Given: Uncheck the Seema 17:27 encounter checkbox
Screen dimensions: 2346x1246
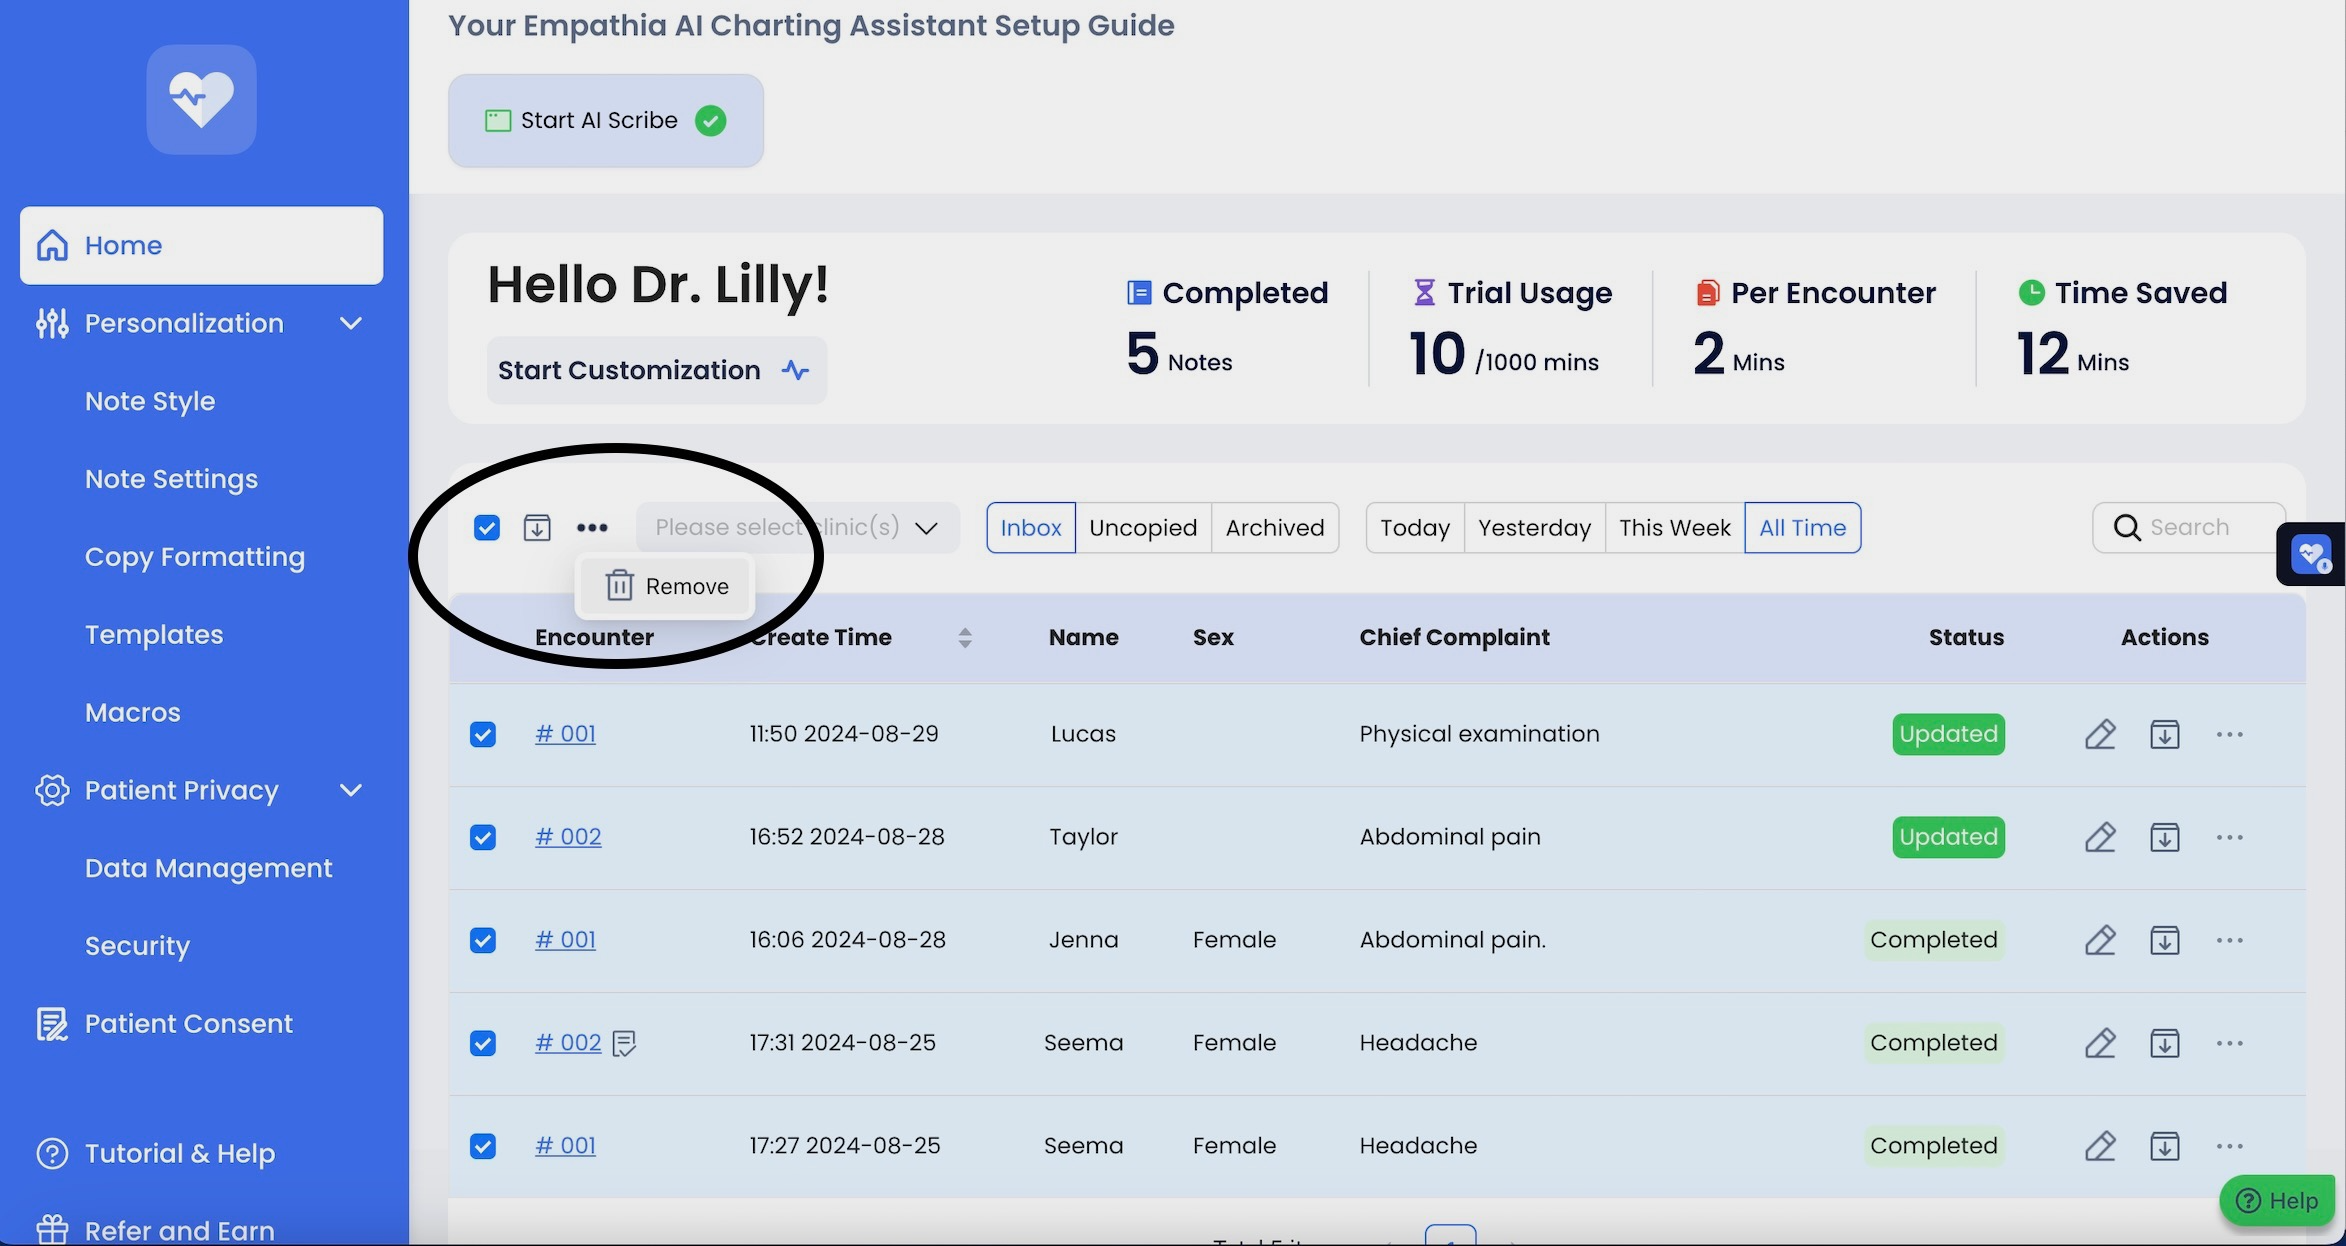Looking at the screenshot, I should (483, 1146).
